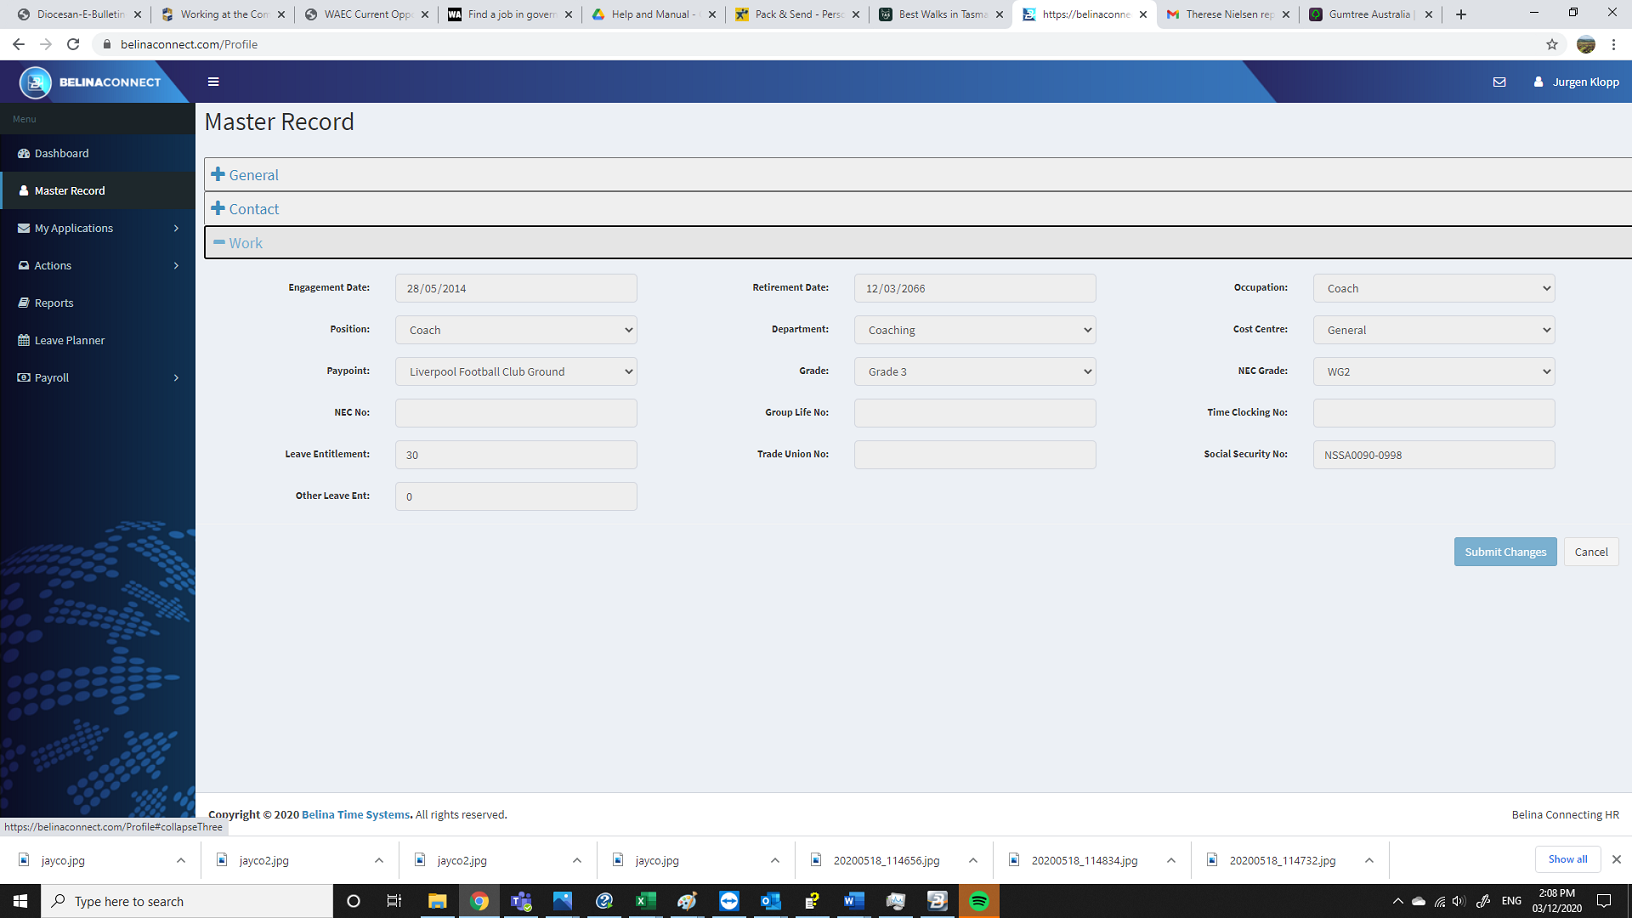This screenshot has height=918, width=1632.
Task: Collapse the Work section
Action: click(x=237, y=243)
